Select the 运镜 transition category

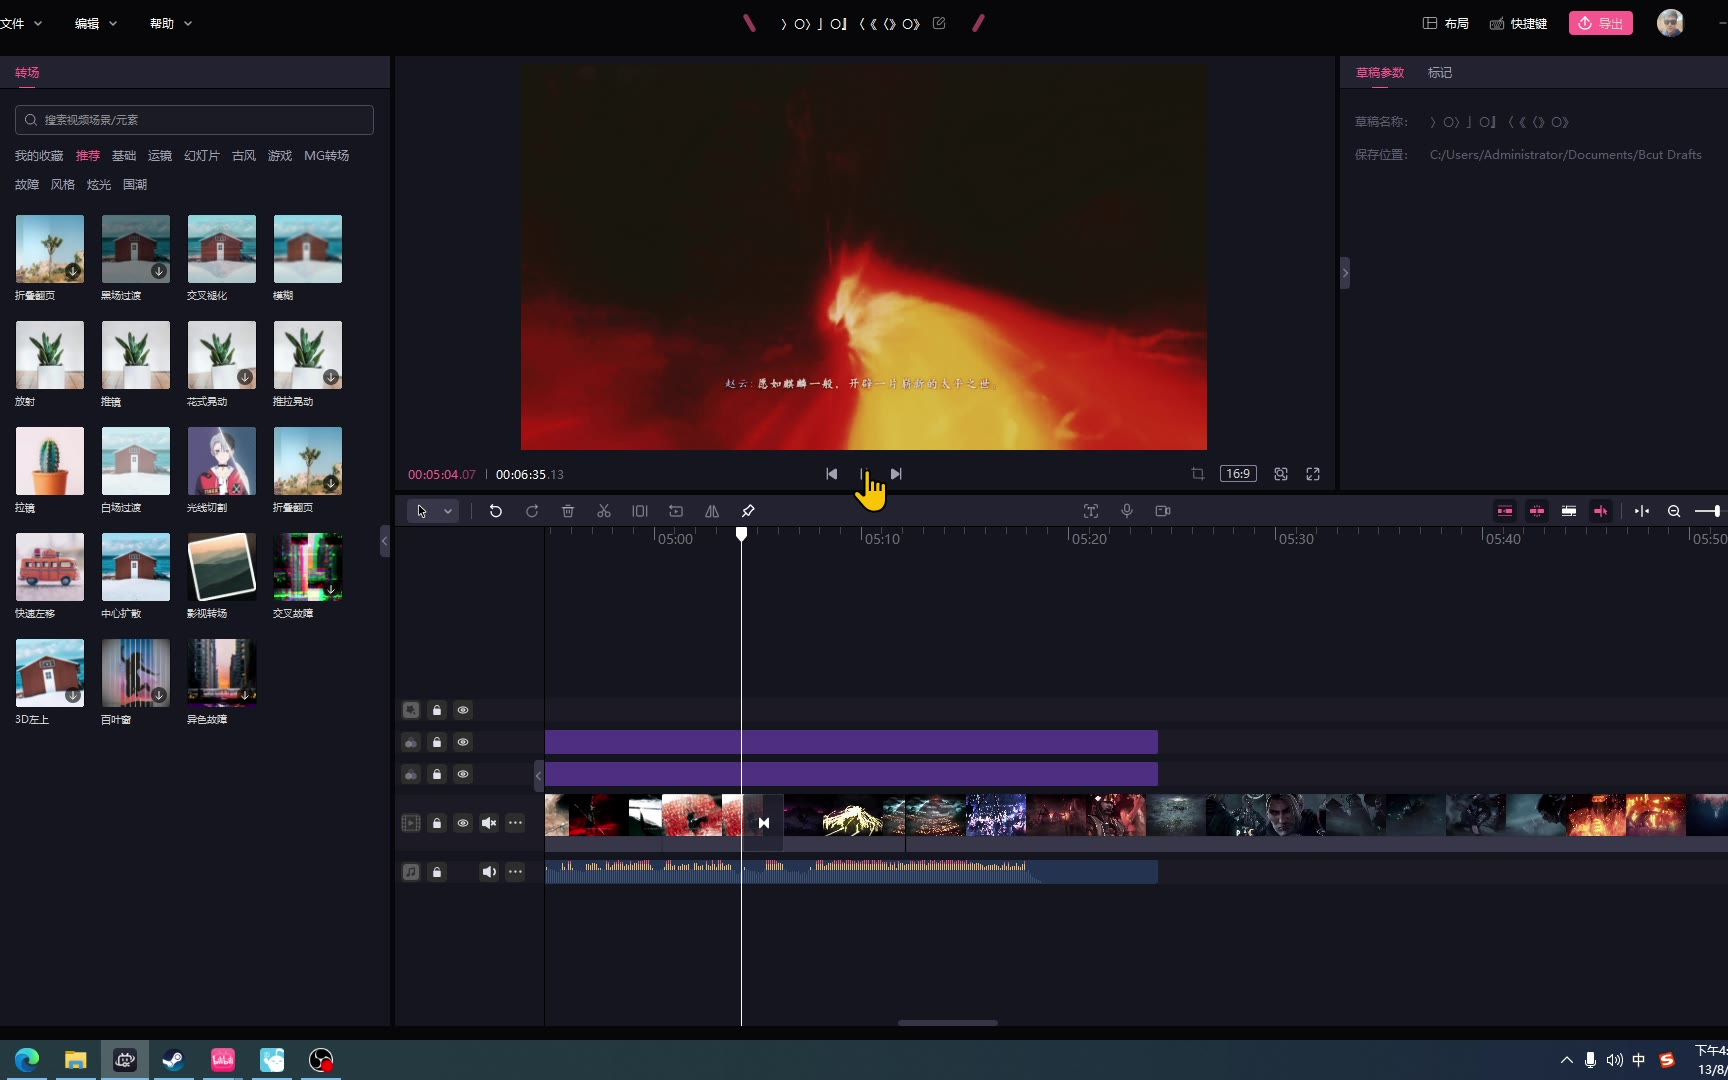click(x=160, y=156)
